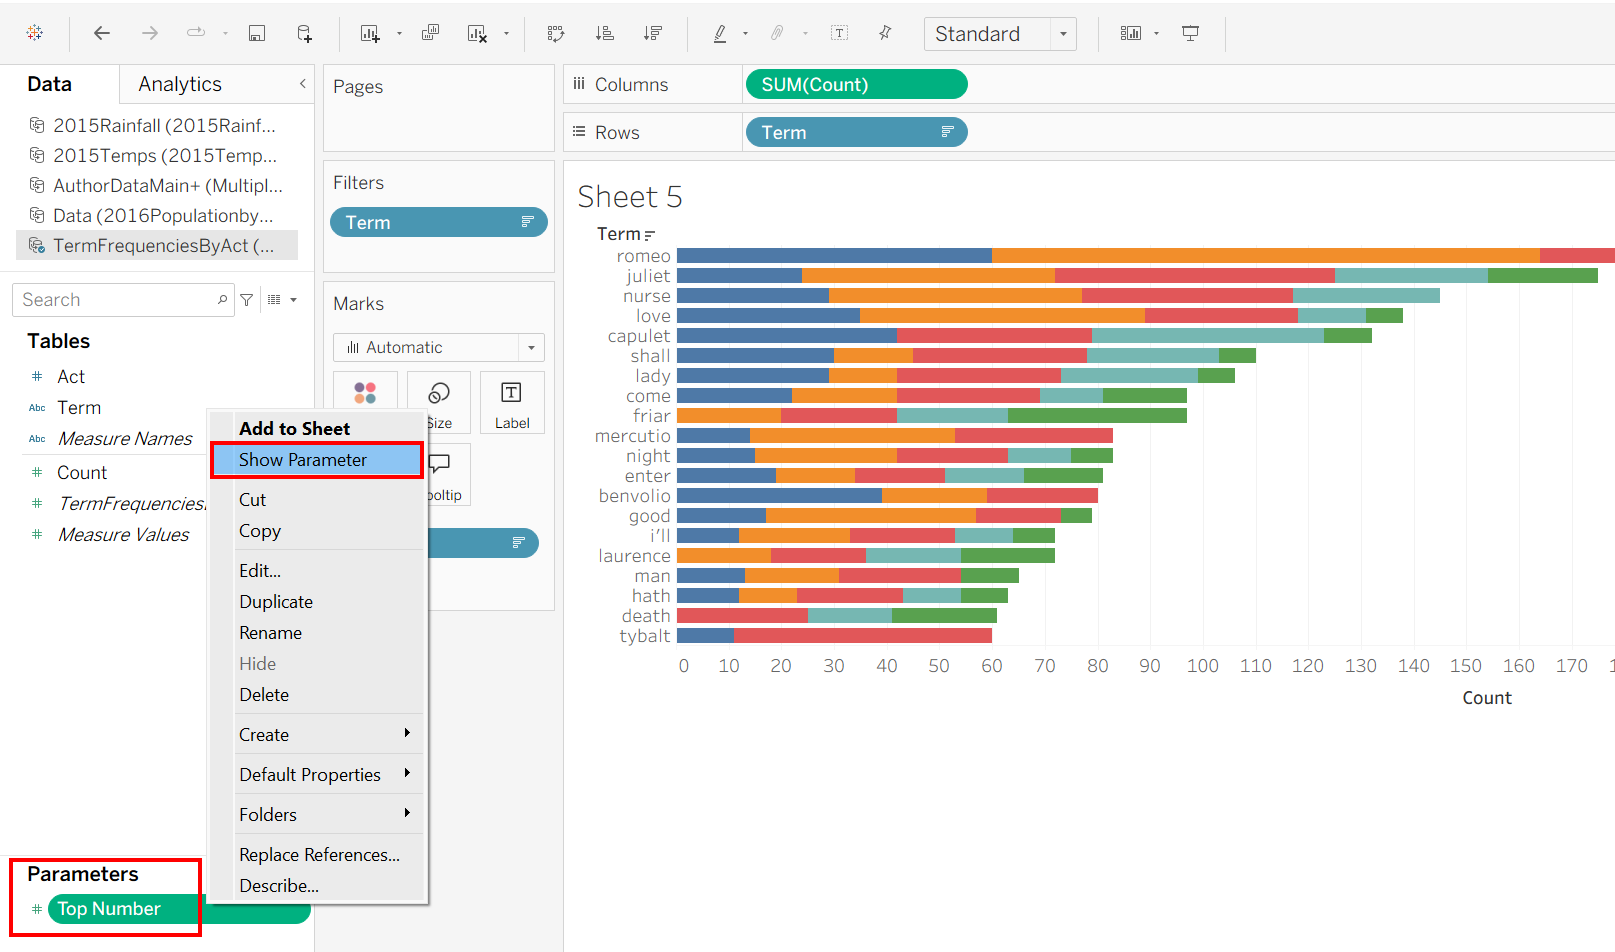Viewport: 1615px width, 952px height.
Task: Open the Label marks card
Action: pyautogui.click(x=512, y=402)
